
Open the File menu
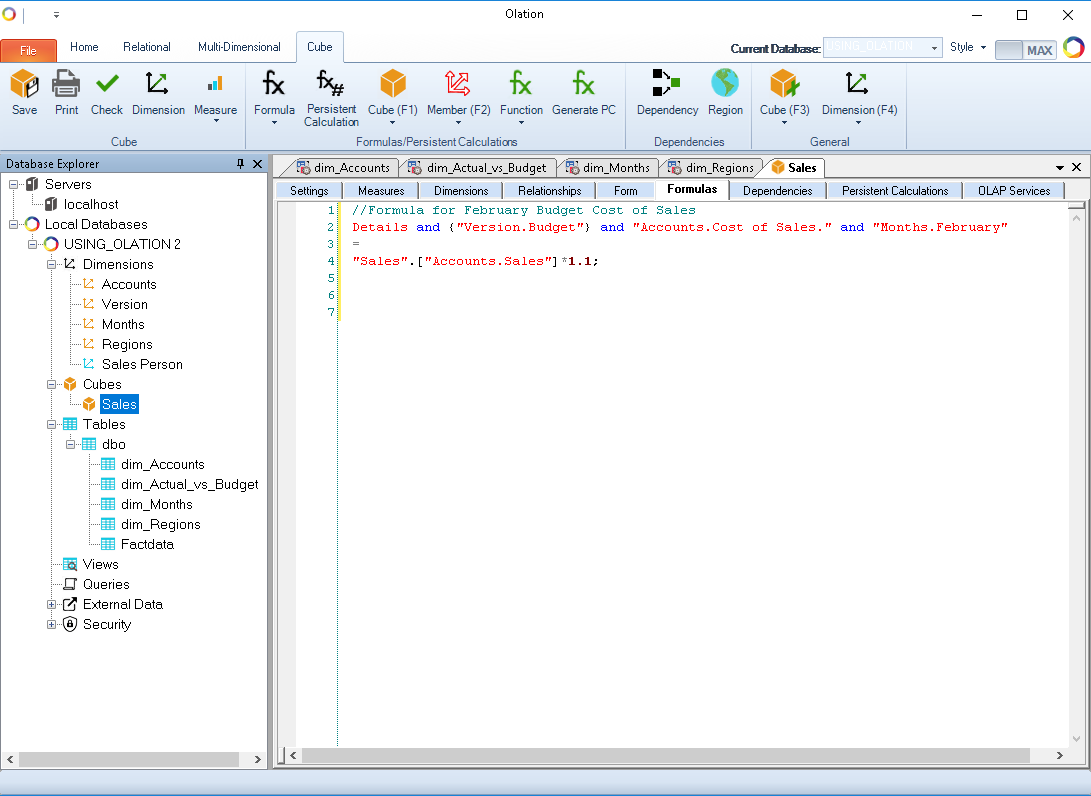[x=29, y=50]
